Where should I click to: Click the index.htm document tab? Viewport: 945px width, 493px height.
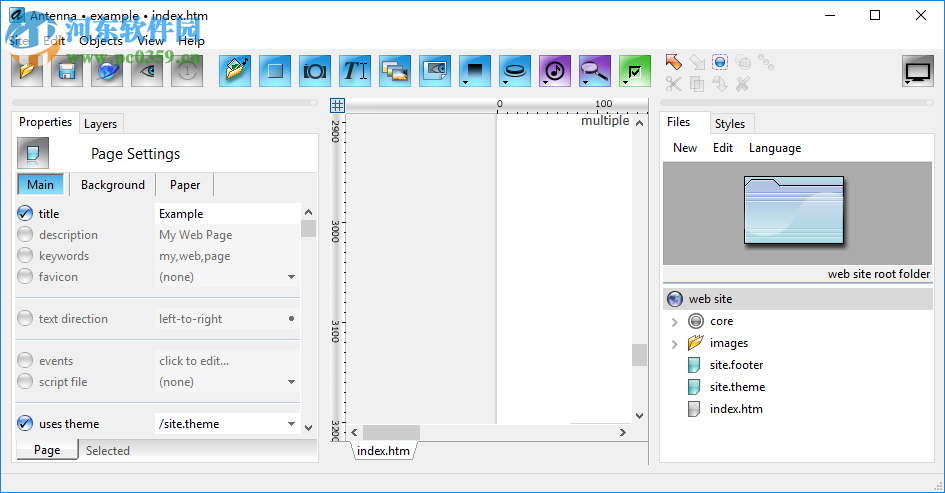(383, 451)
